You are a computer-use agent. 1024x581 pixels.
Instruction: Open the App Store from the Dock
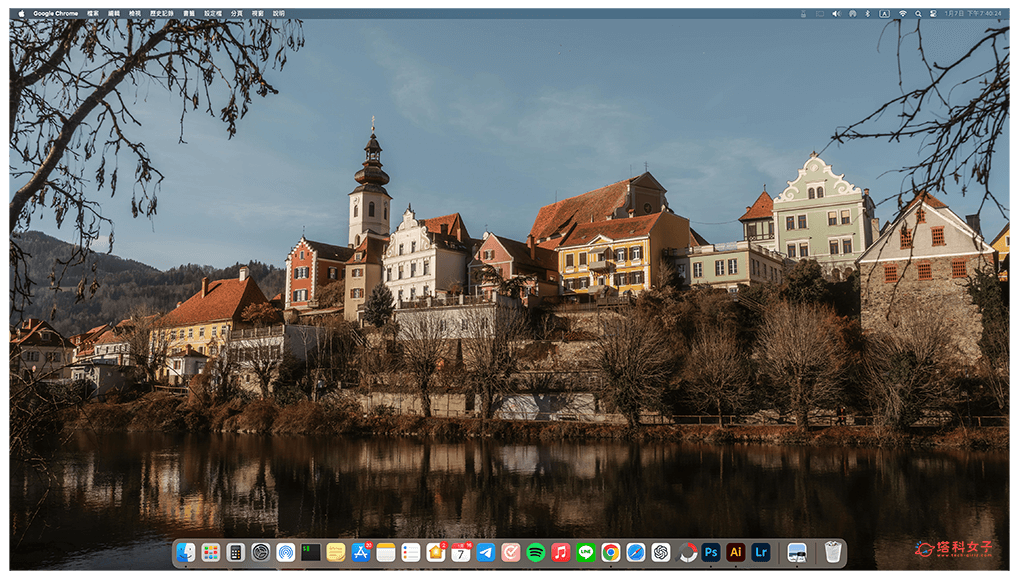pos(361,553)
